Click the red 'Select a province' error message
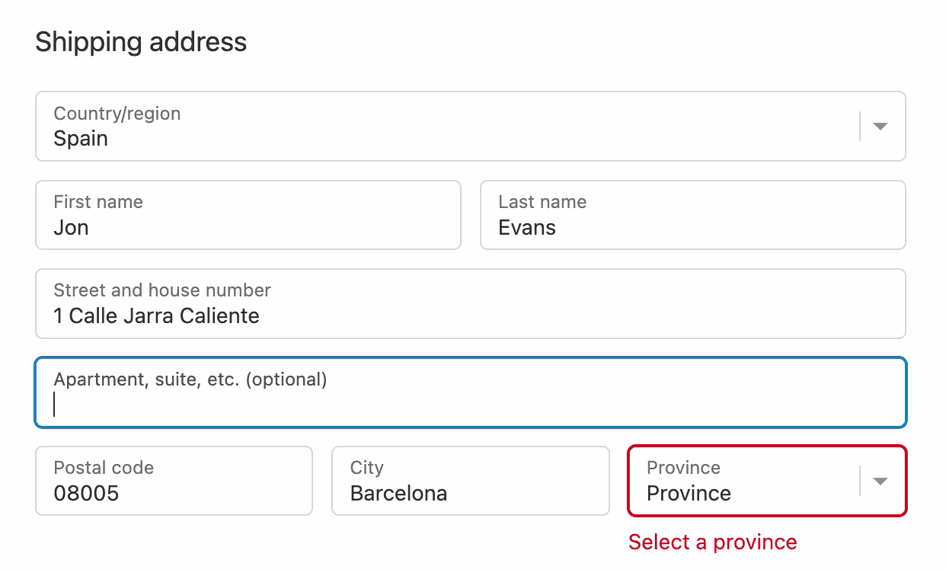 [713, 542]
